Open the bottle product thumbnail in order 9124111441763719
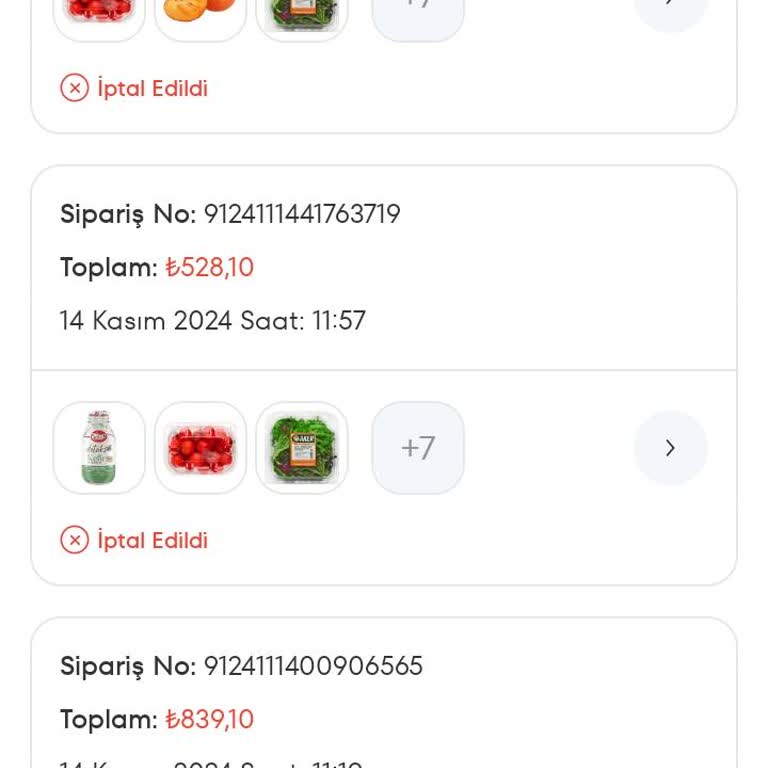This screenshot has height=768, width=768. point(99,447)
